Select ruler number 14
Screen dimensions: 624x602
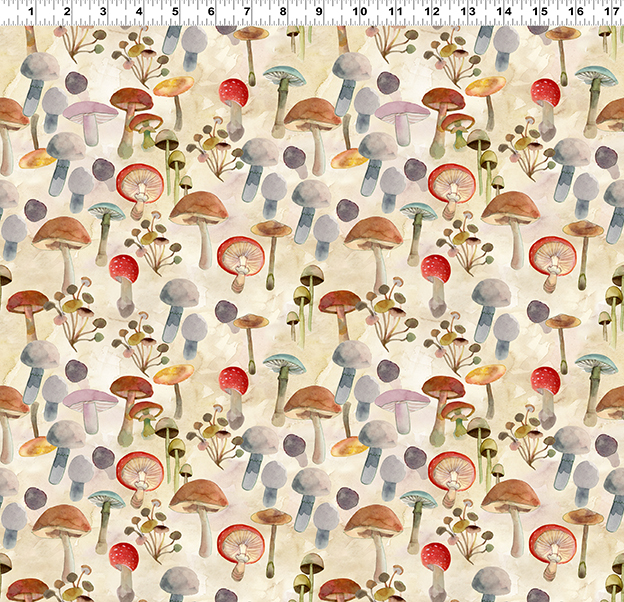point(504,12)
